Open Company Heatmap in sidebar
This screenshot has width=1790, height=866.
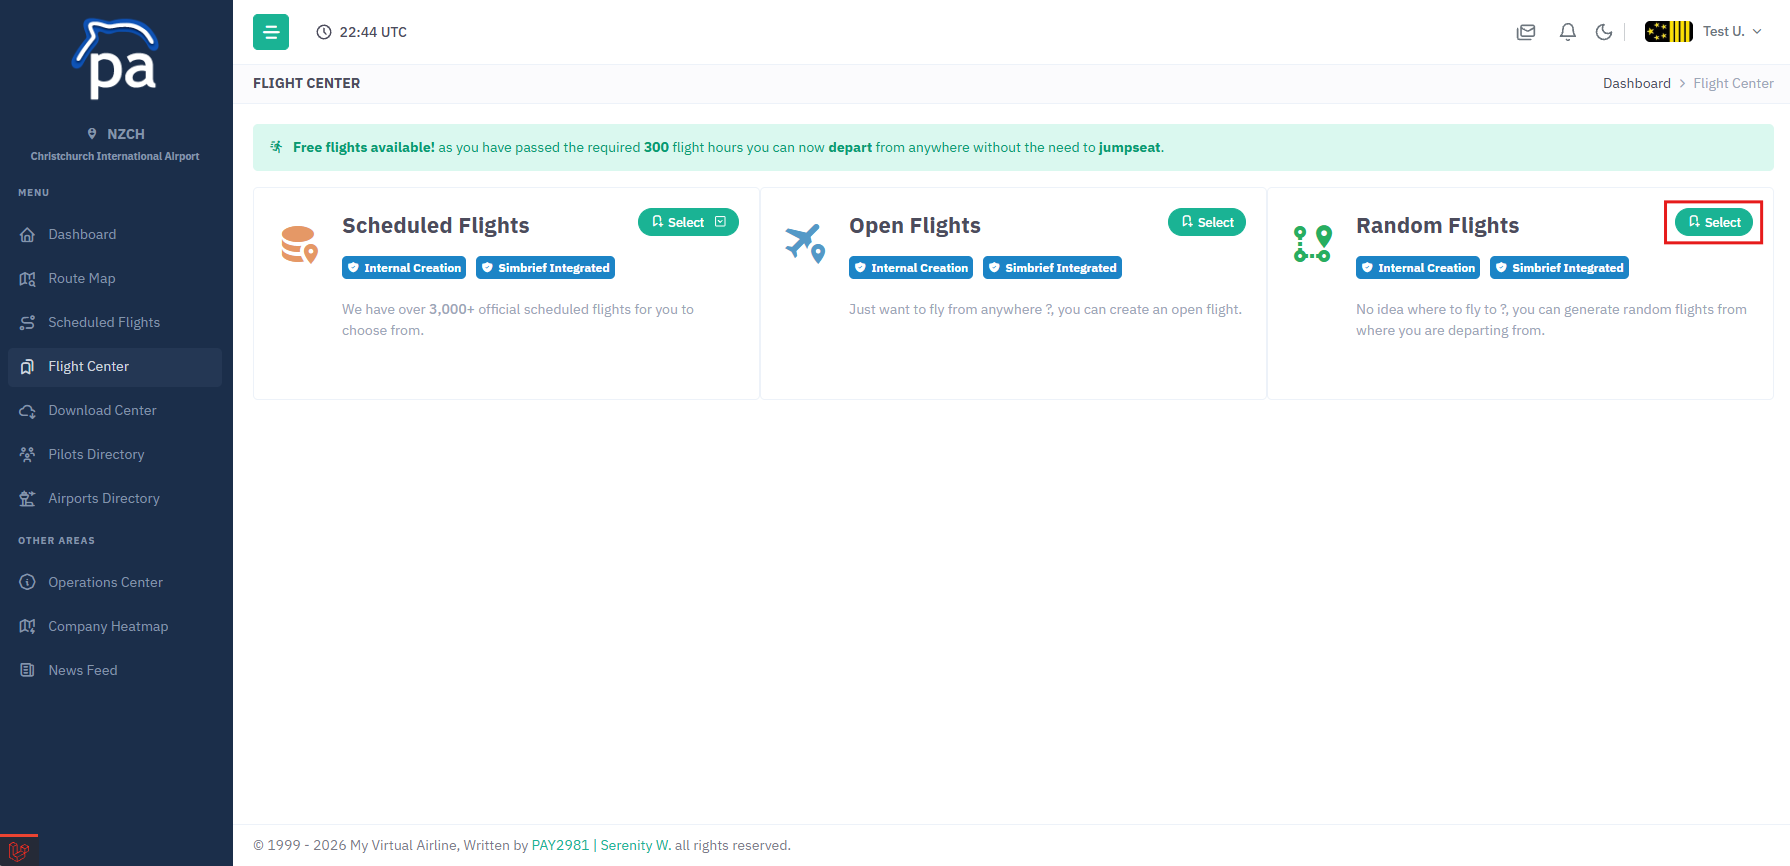(115, 626)
